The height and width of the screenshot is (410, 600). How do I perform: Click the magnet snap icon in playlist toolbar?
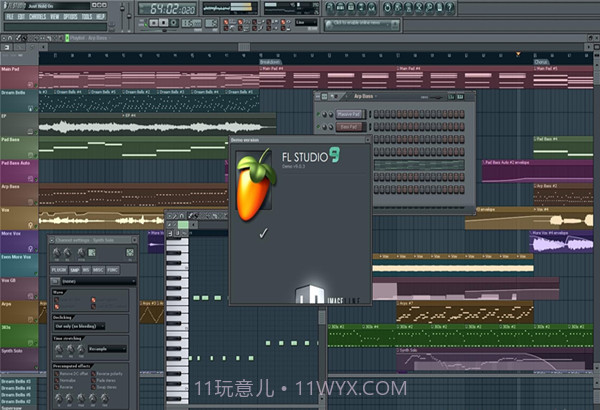[10, 38]
